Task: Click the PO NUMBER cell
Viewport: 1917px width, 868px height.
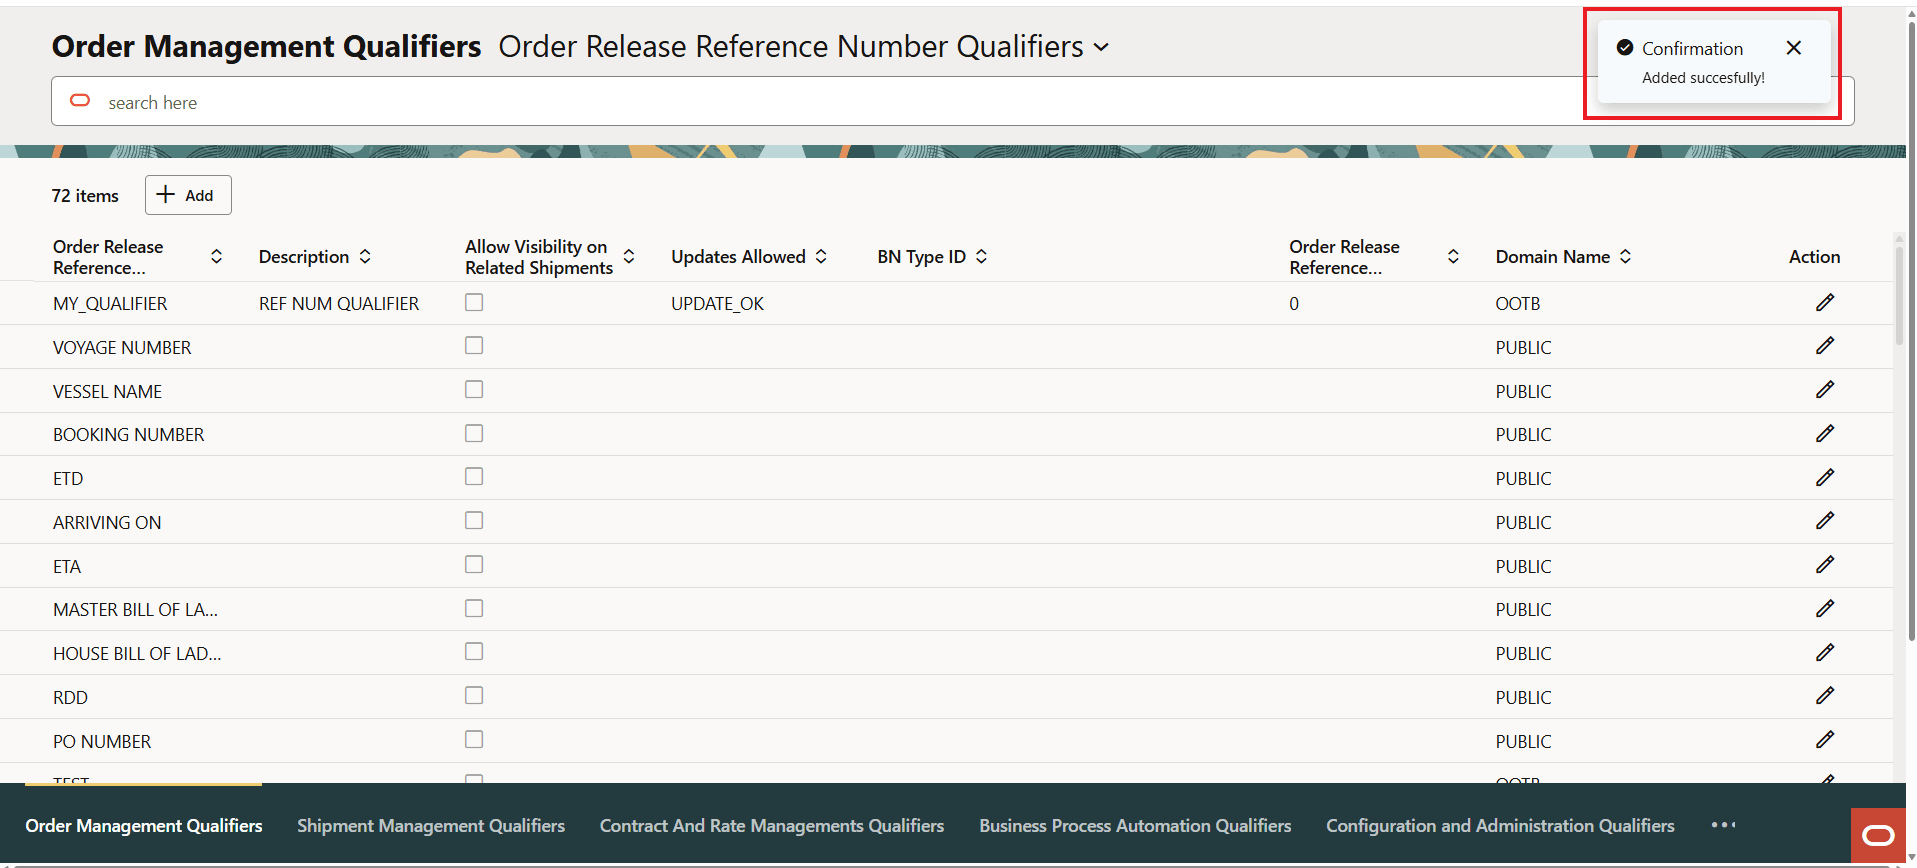Action: pos(102,742)
